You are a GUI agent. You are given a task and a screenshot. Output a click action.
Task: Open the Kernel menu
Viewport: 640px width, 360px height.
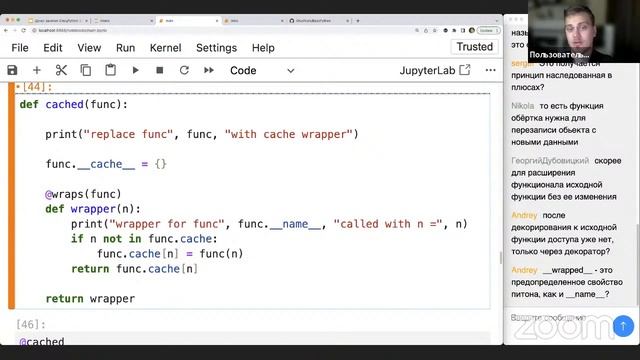[165, 48]
